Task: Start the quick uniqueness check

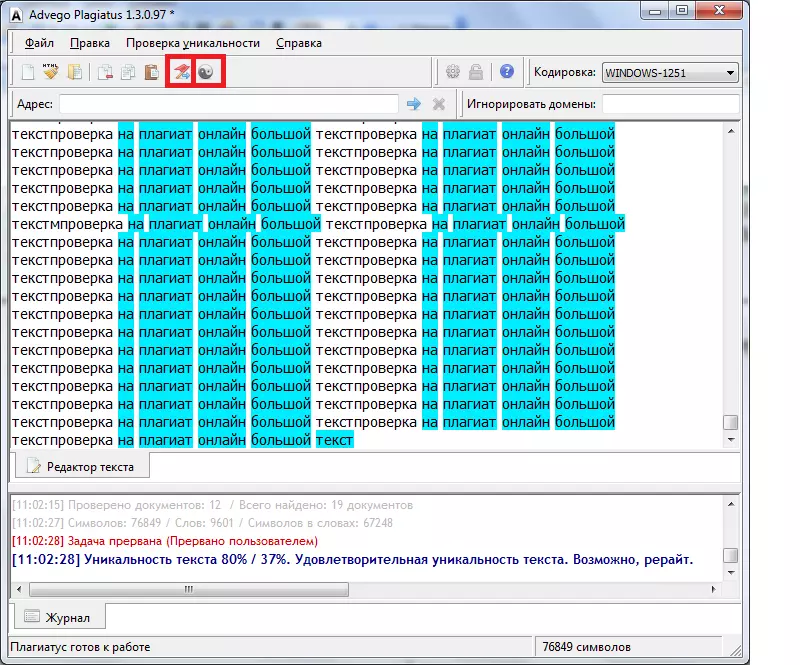Action: [180, 72]
